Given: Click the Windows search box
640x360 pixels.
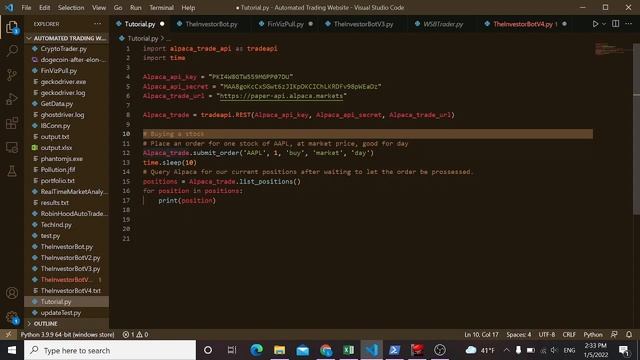Looking at the screenshot, I should [110, 350].
